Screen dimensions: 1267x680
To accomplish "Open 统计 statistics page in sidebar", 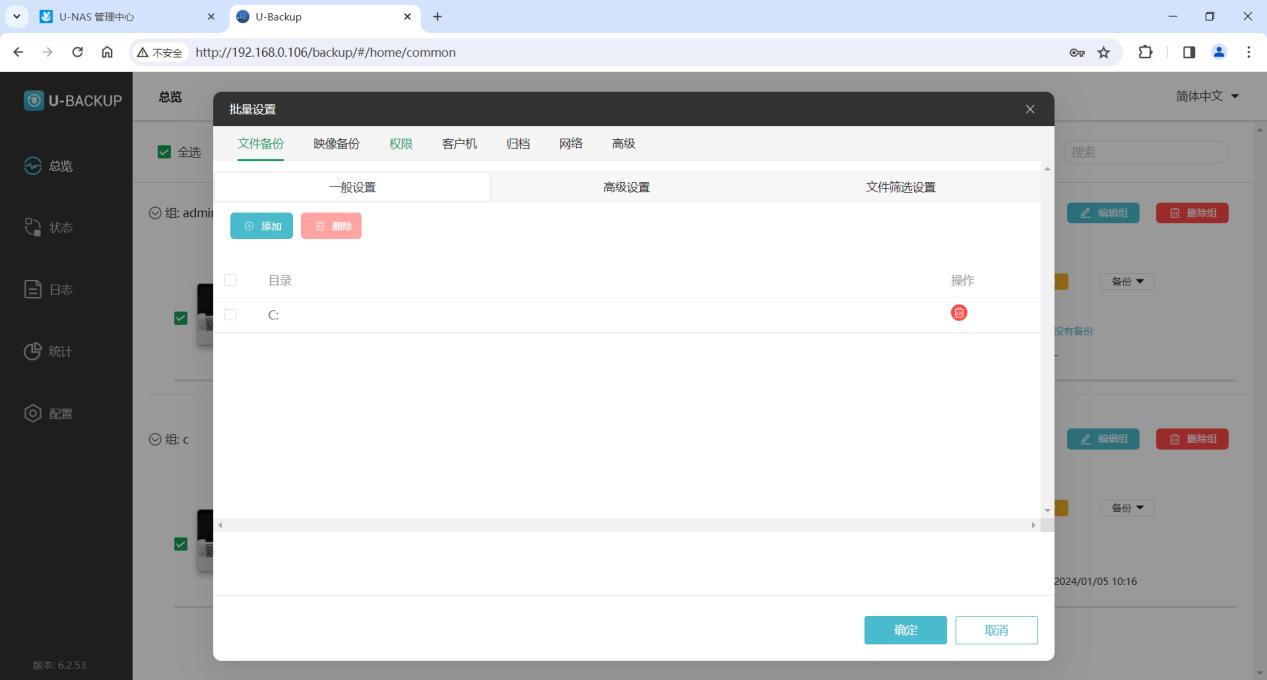I will 50,352.
